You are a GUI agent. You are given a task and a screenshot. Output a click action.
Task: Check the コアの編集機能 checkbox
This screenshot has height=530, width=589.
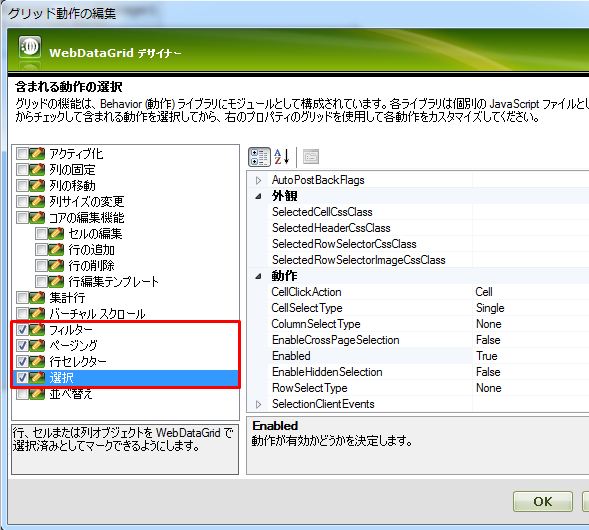[x=22, y=217]
